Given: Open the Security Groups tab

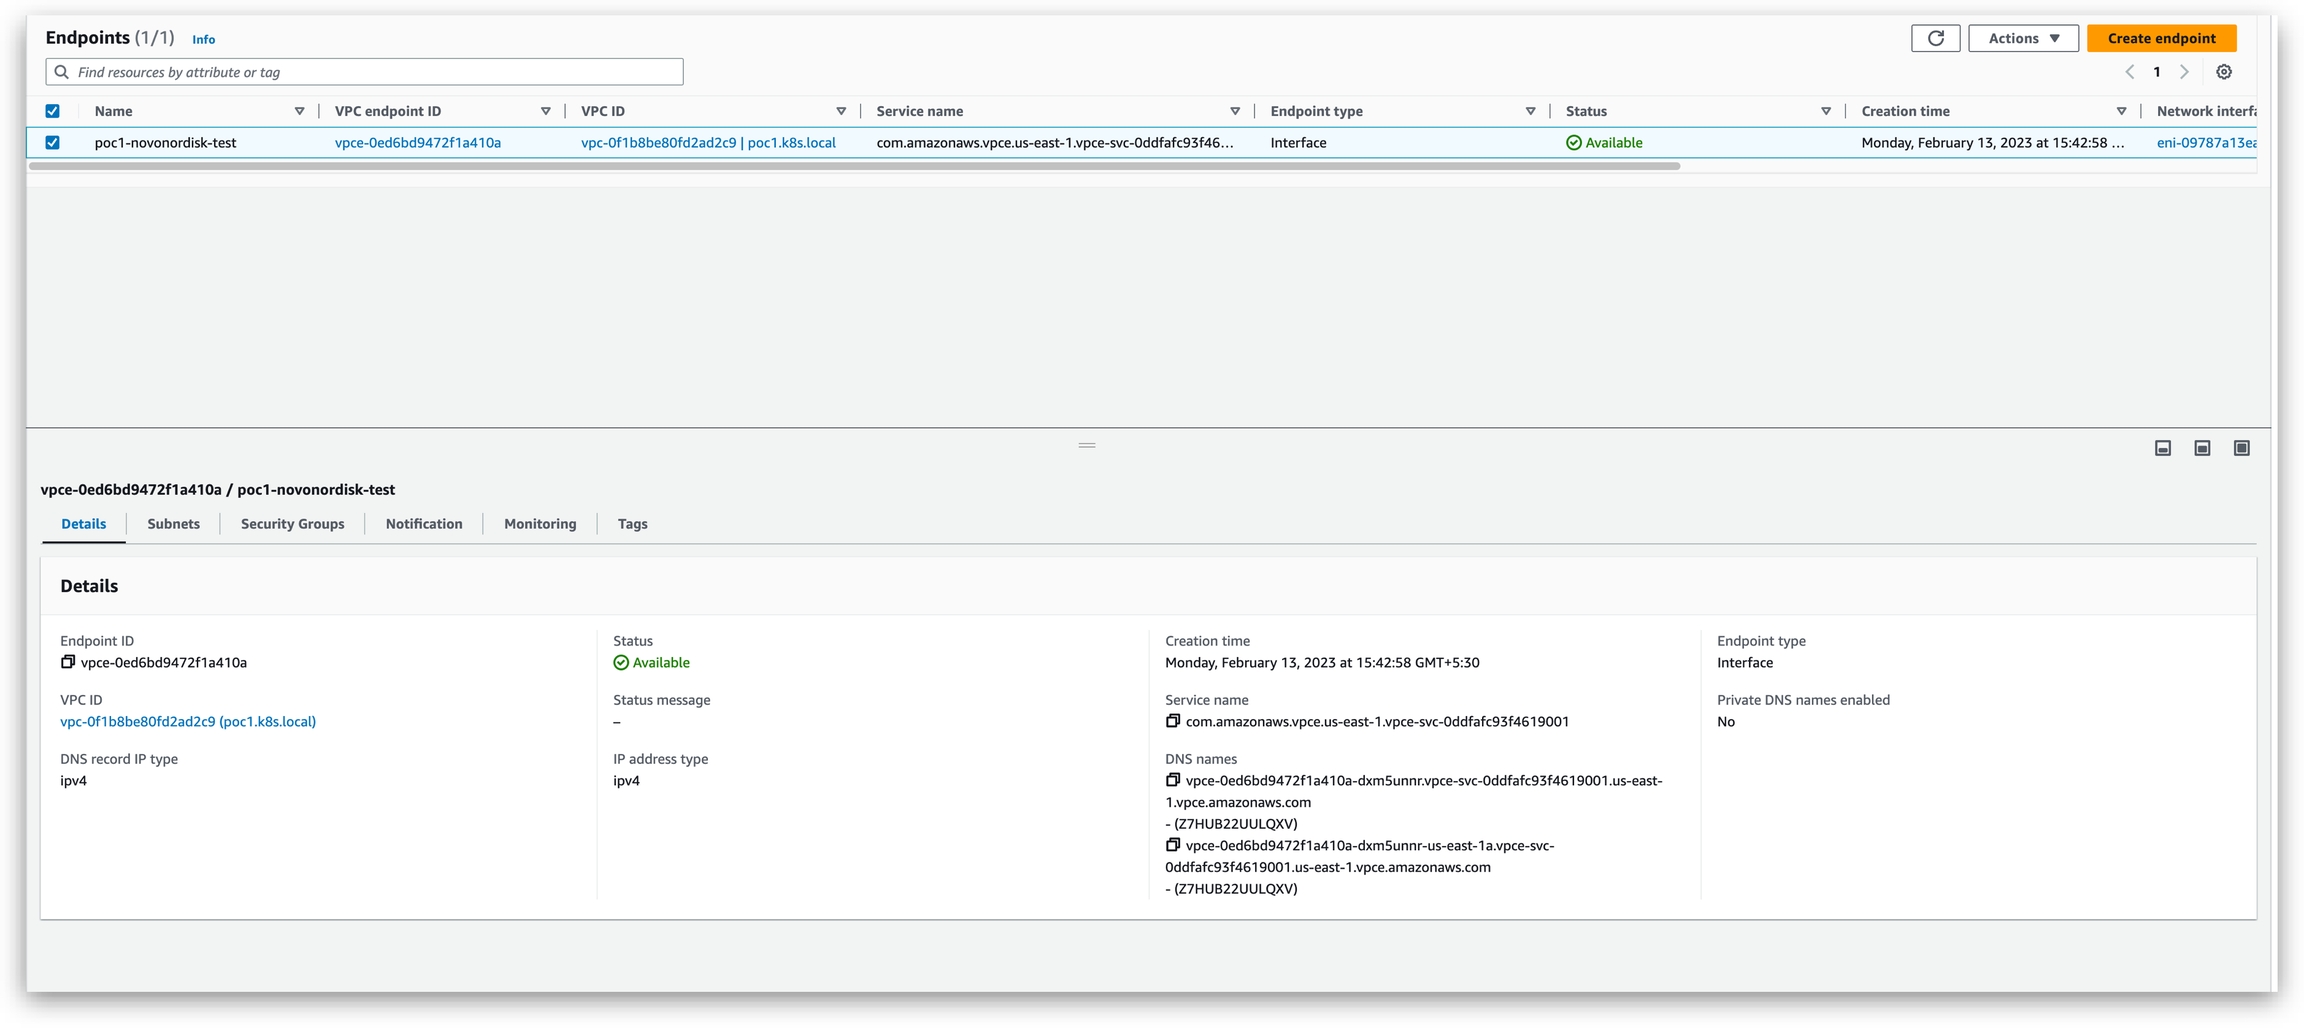Looking at the screenshot, I should (292, 524).
